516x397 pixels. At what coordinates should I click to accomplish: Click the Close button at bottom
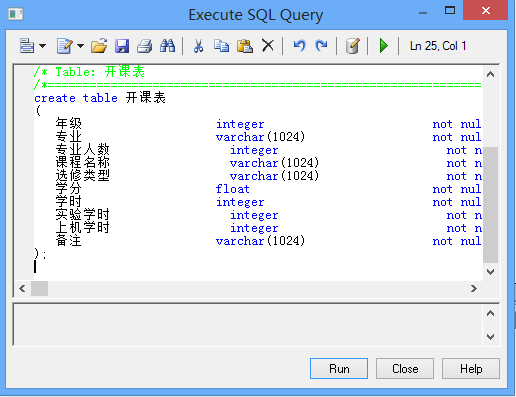[x=405, y=369]
